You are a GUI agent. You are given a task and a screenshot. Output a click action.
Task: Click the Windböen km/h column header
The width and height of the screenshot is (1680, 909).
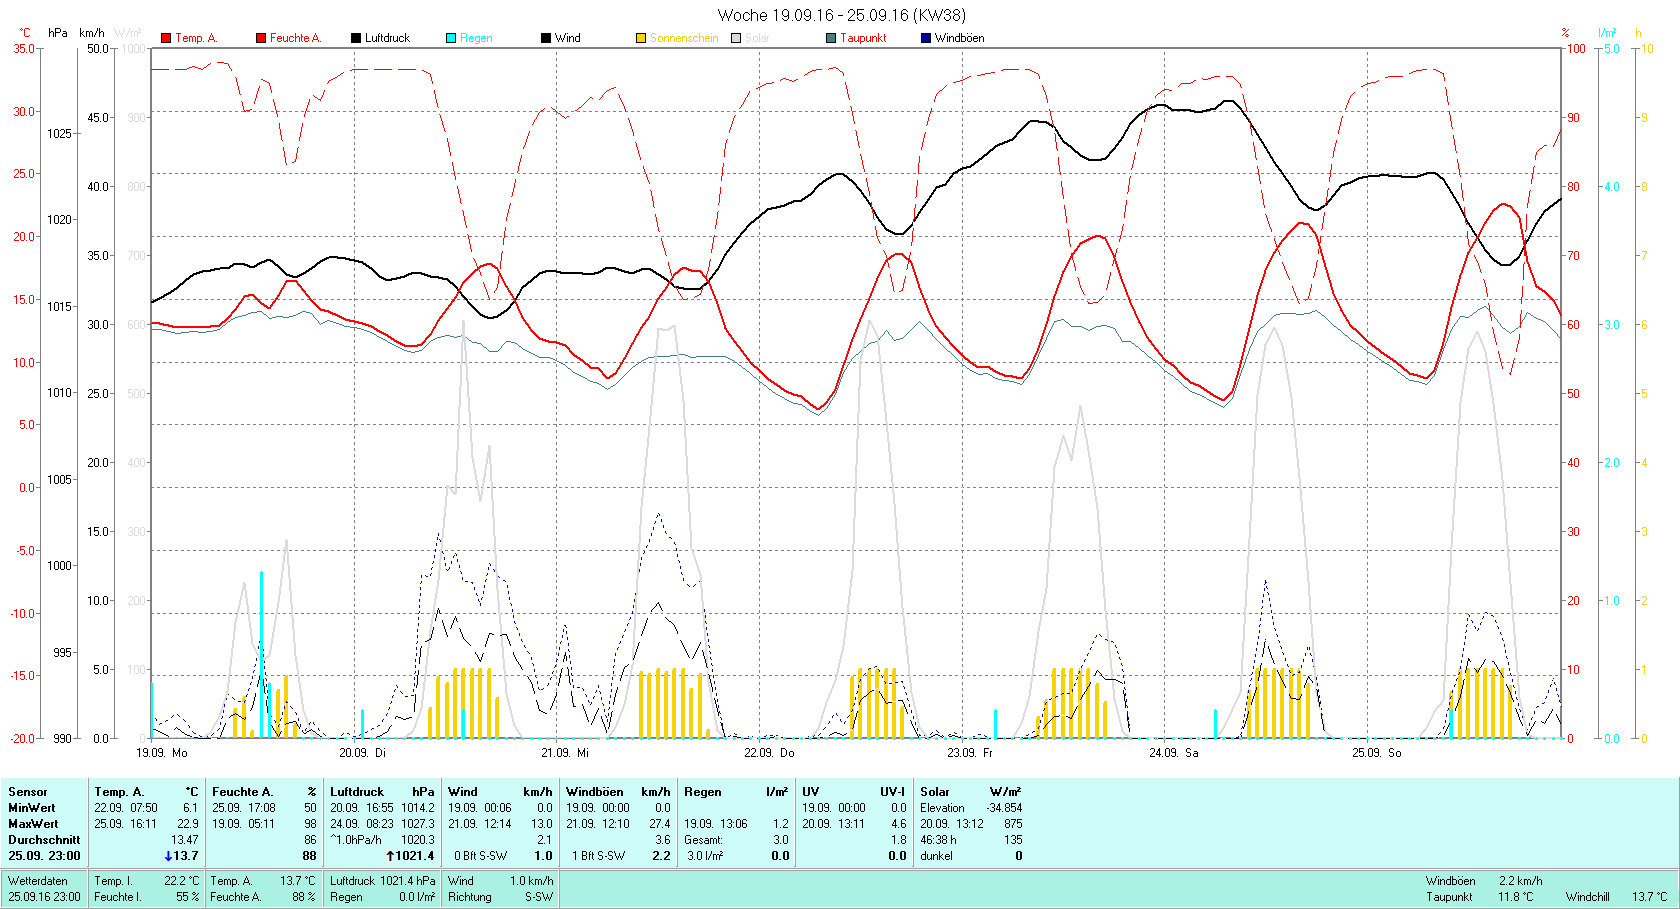[x=618, y=792]
